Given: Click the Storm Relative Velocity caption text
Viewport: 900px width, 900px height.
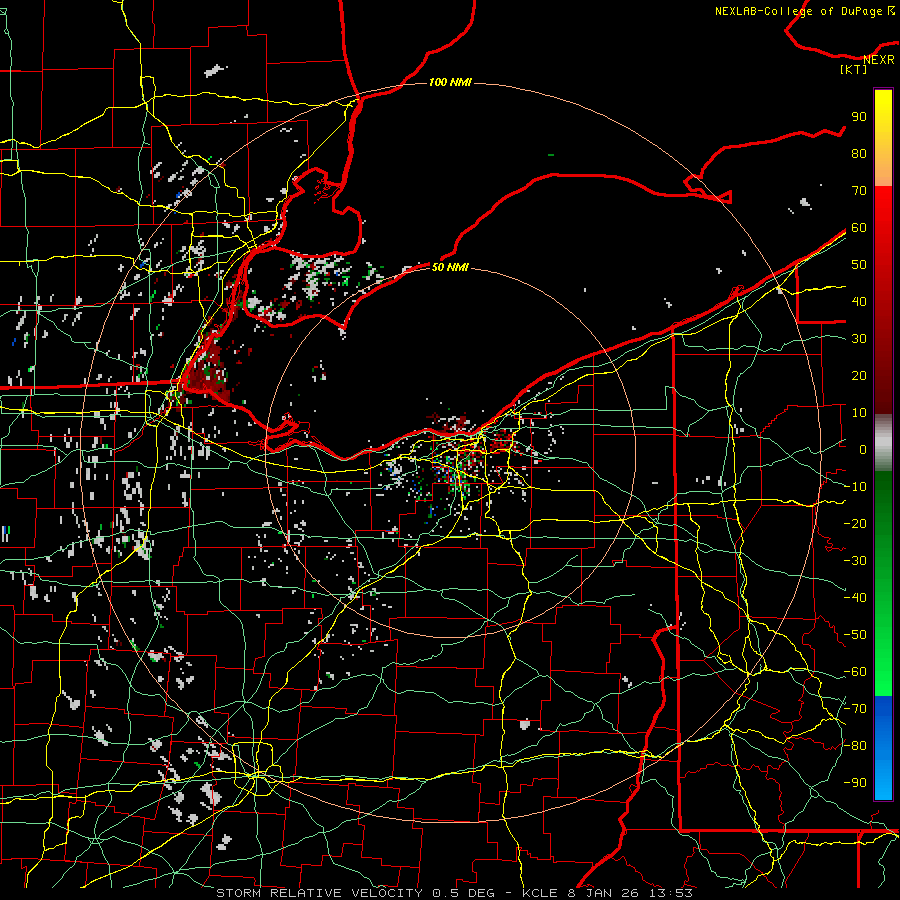Looking at the screenshot, I should click(454, 893).
